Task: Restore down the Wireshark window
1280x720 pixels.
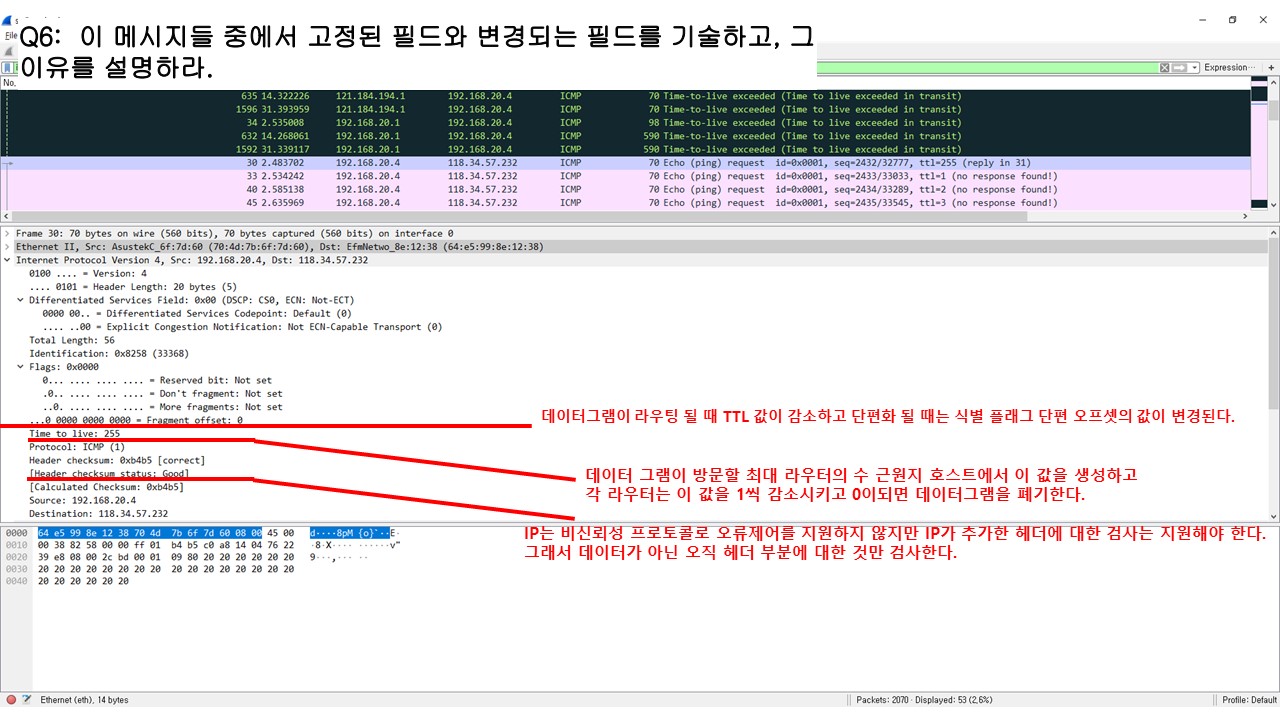Action: pos(1232,19)
